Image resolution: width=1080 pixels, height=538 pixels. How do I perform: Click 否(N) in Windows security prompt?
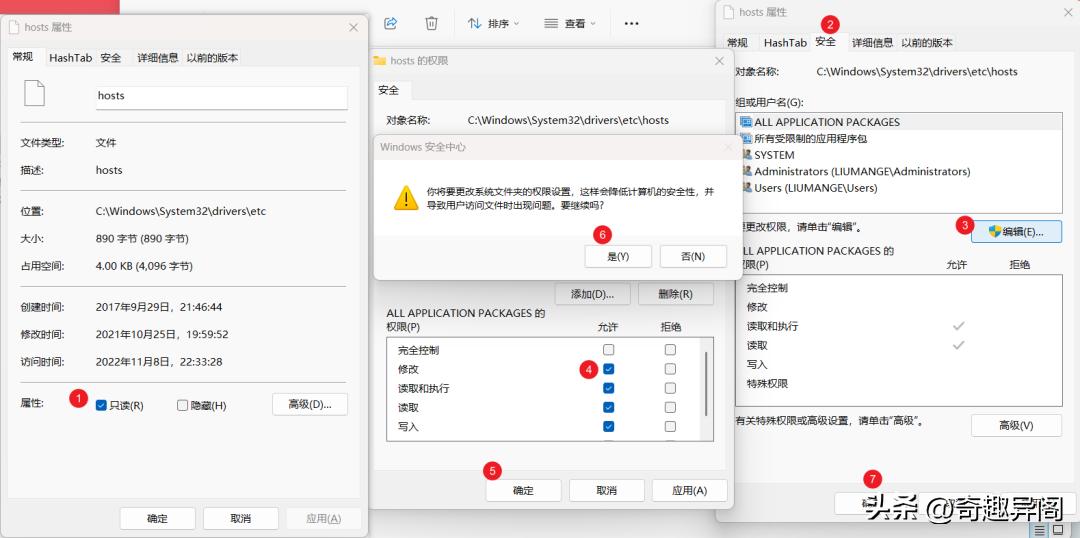[x=693, y=256]
